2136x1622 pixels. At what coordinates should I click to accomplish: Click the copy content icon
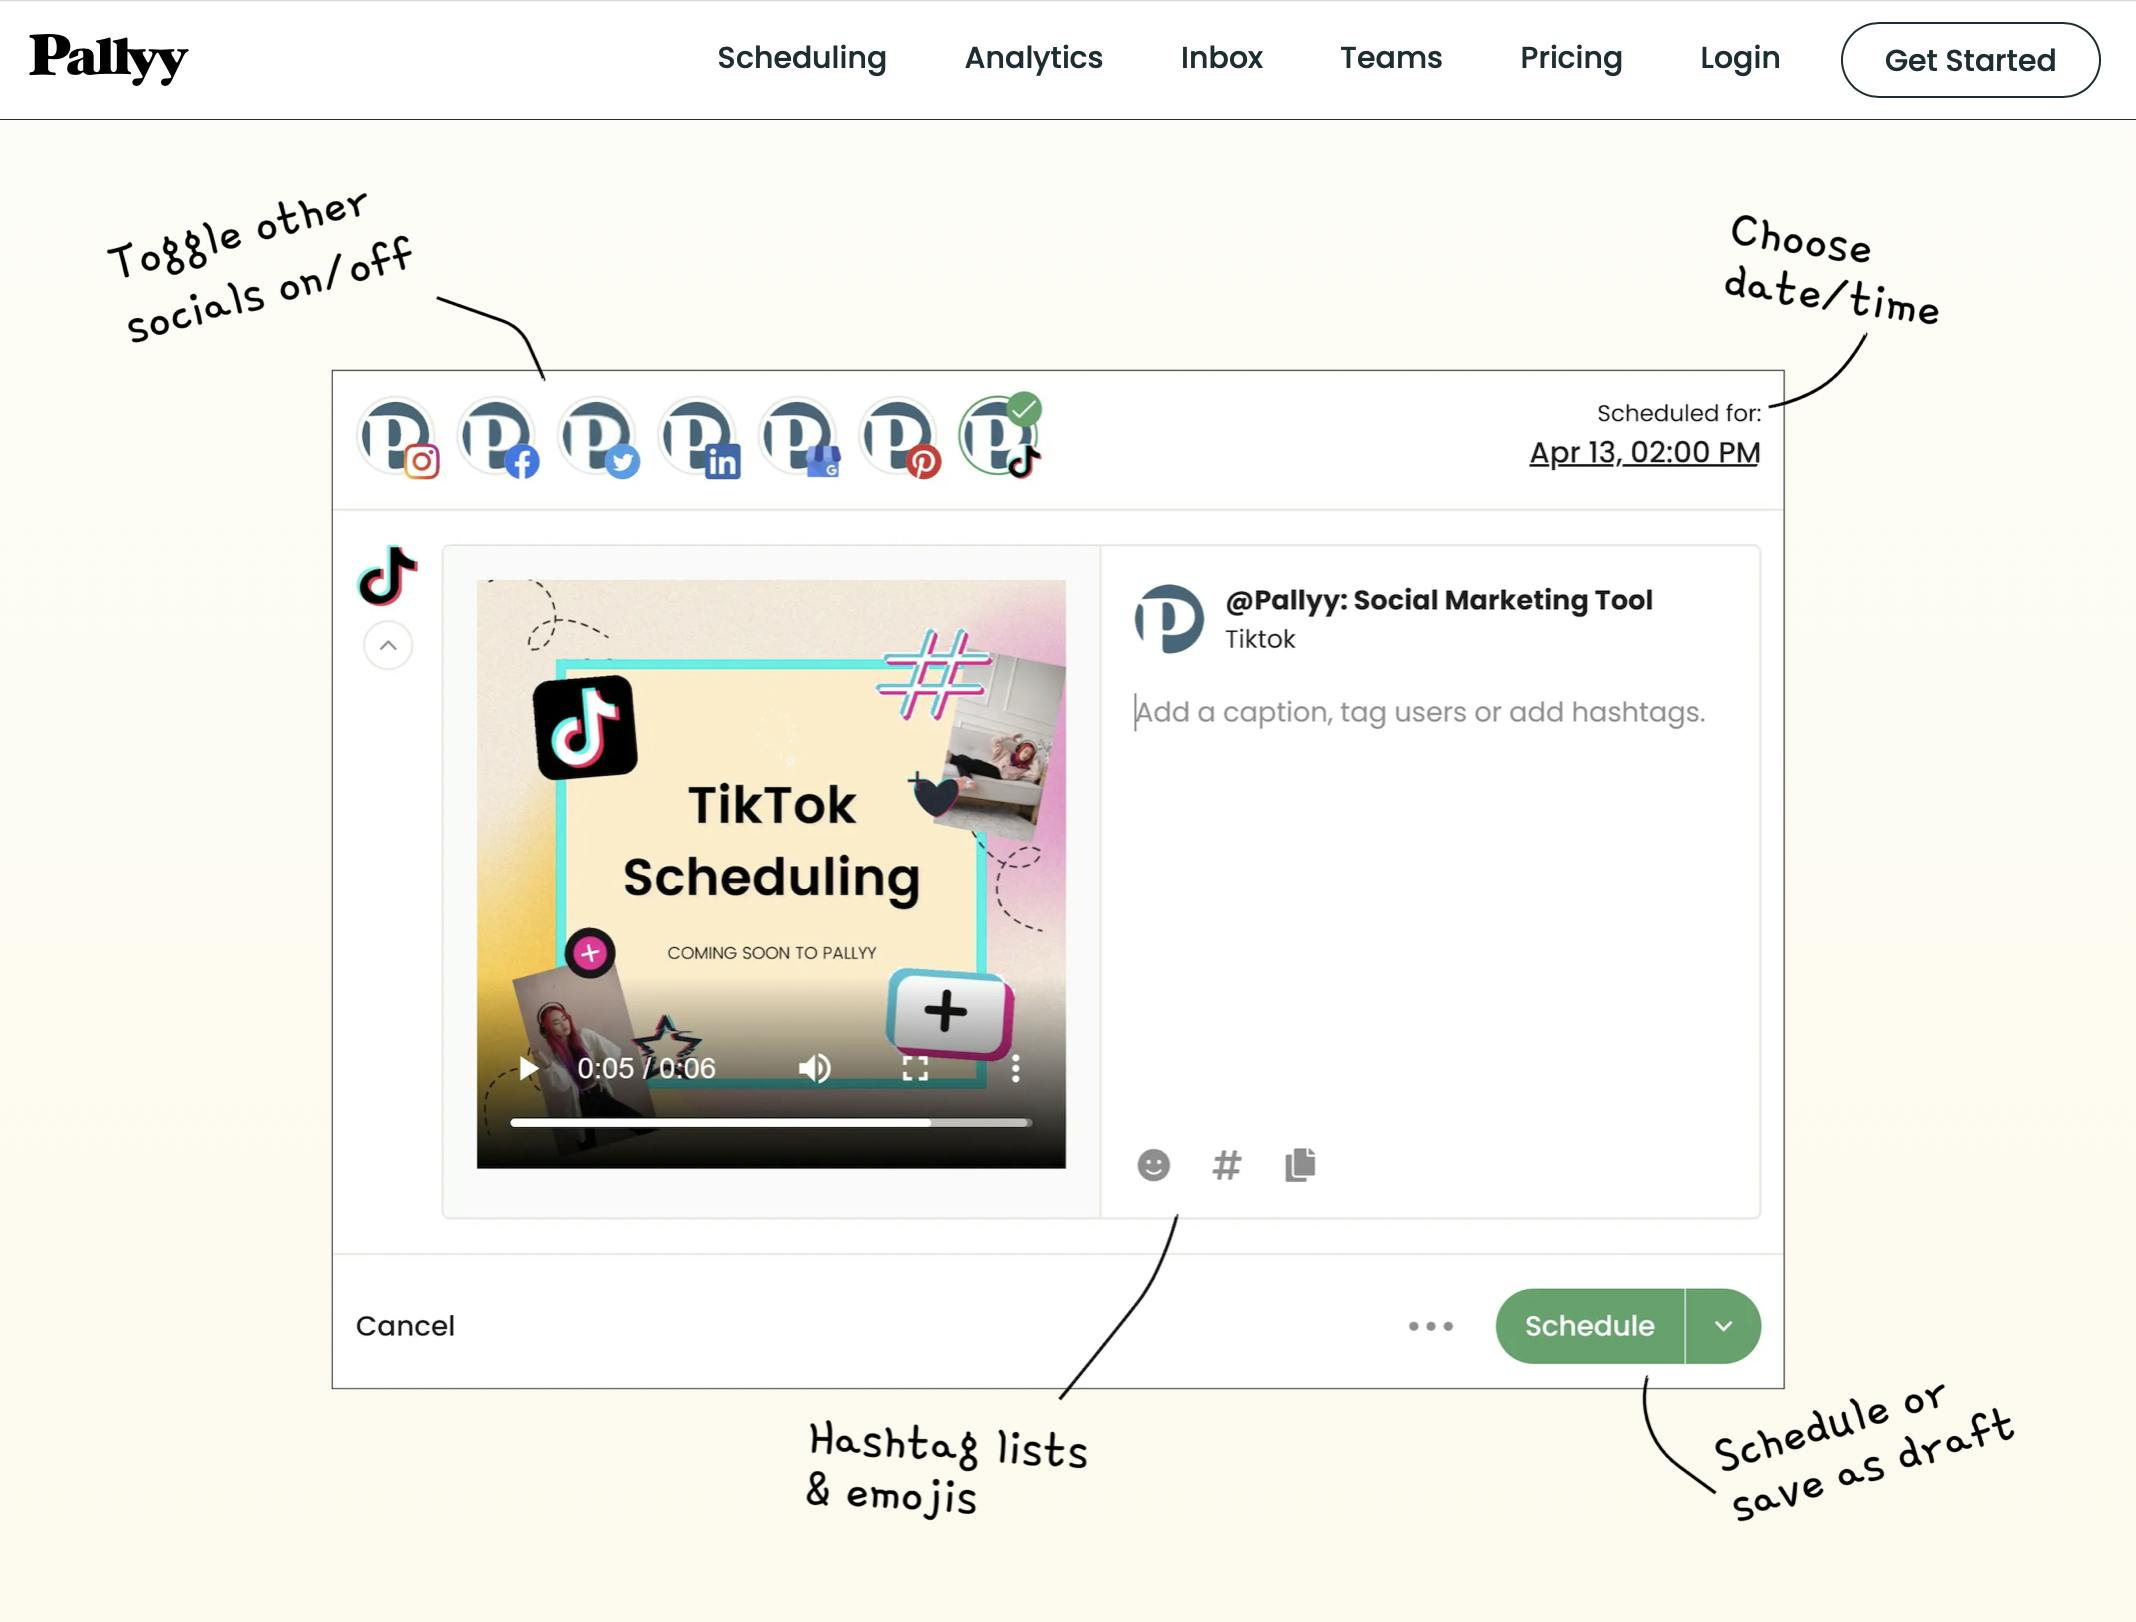(x=1301, y=1165)
